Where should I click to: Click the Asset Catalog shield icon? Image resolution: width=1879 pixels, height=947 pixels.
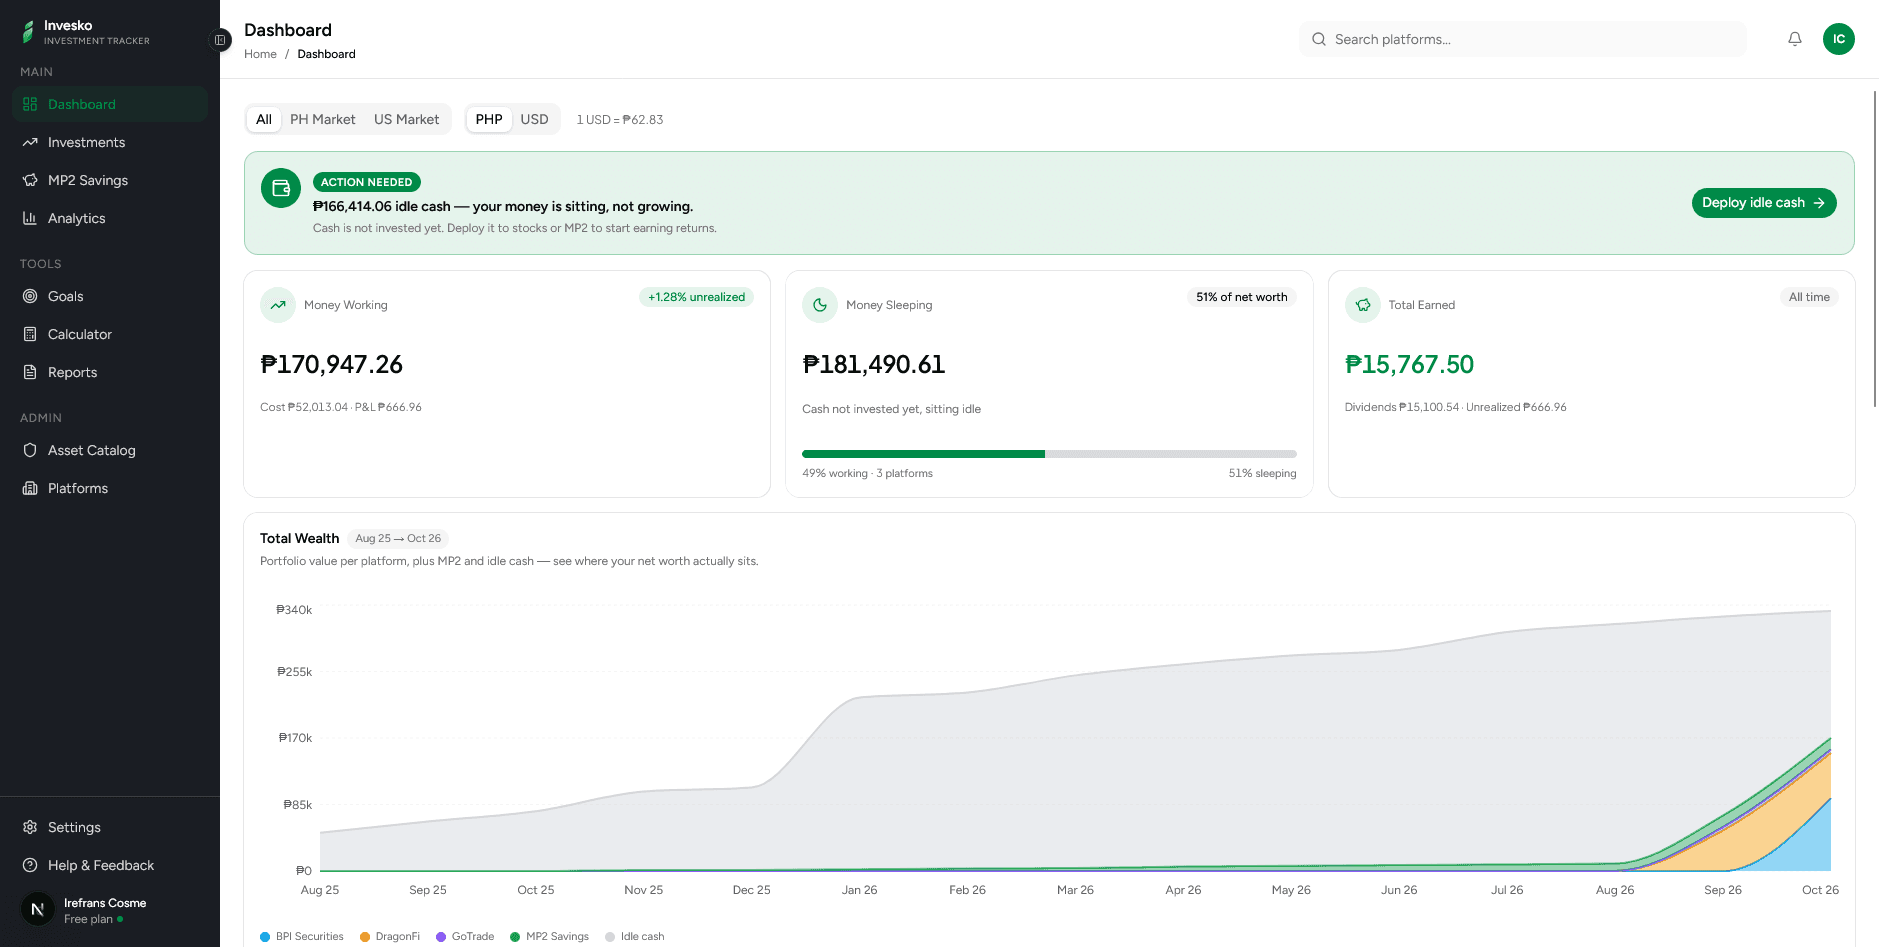[x=30, y=450]
